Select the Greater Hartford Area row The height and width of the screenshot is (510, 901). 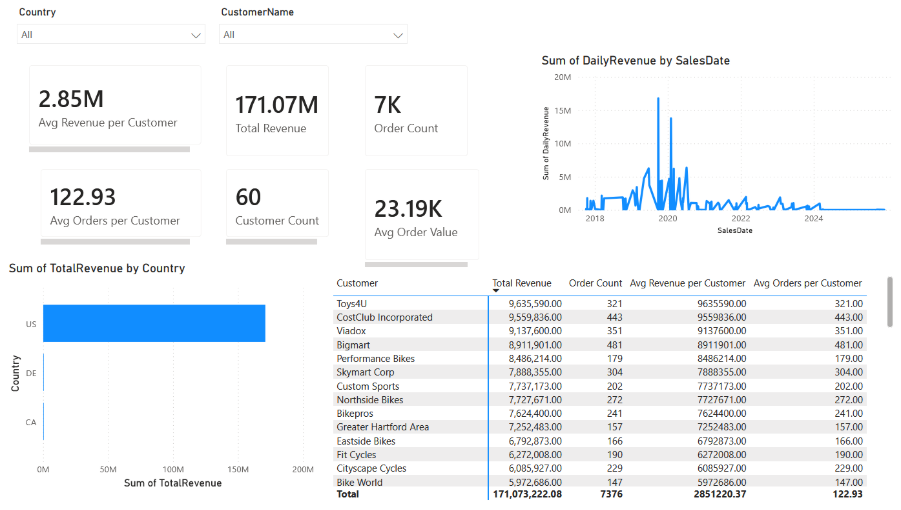pos(600,427)
